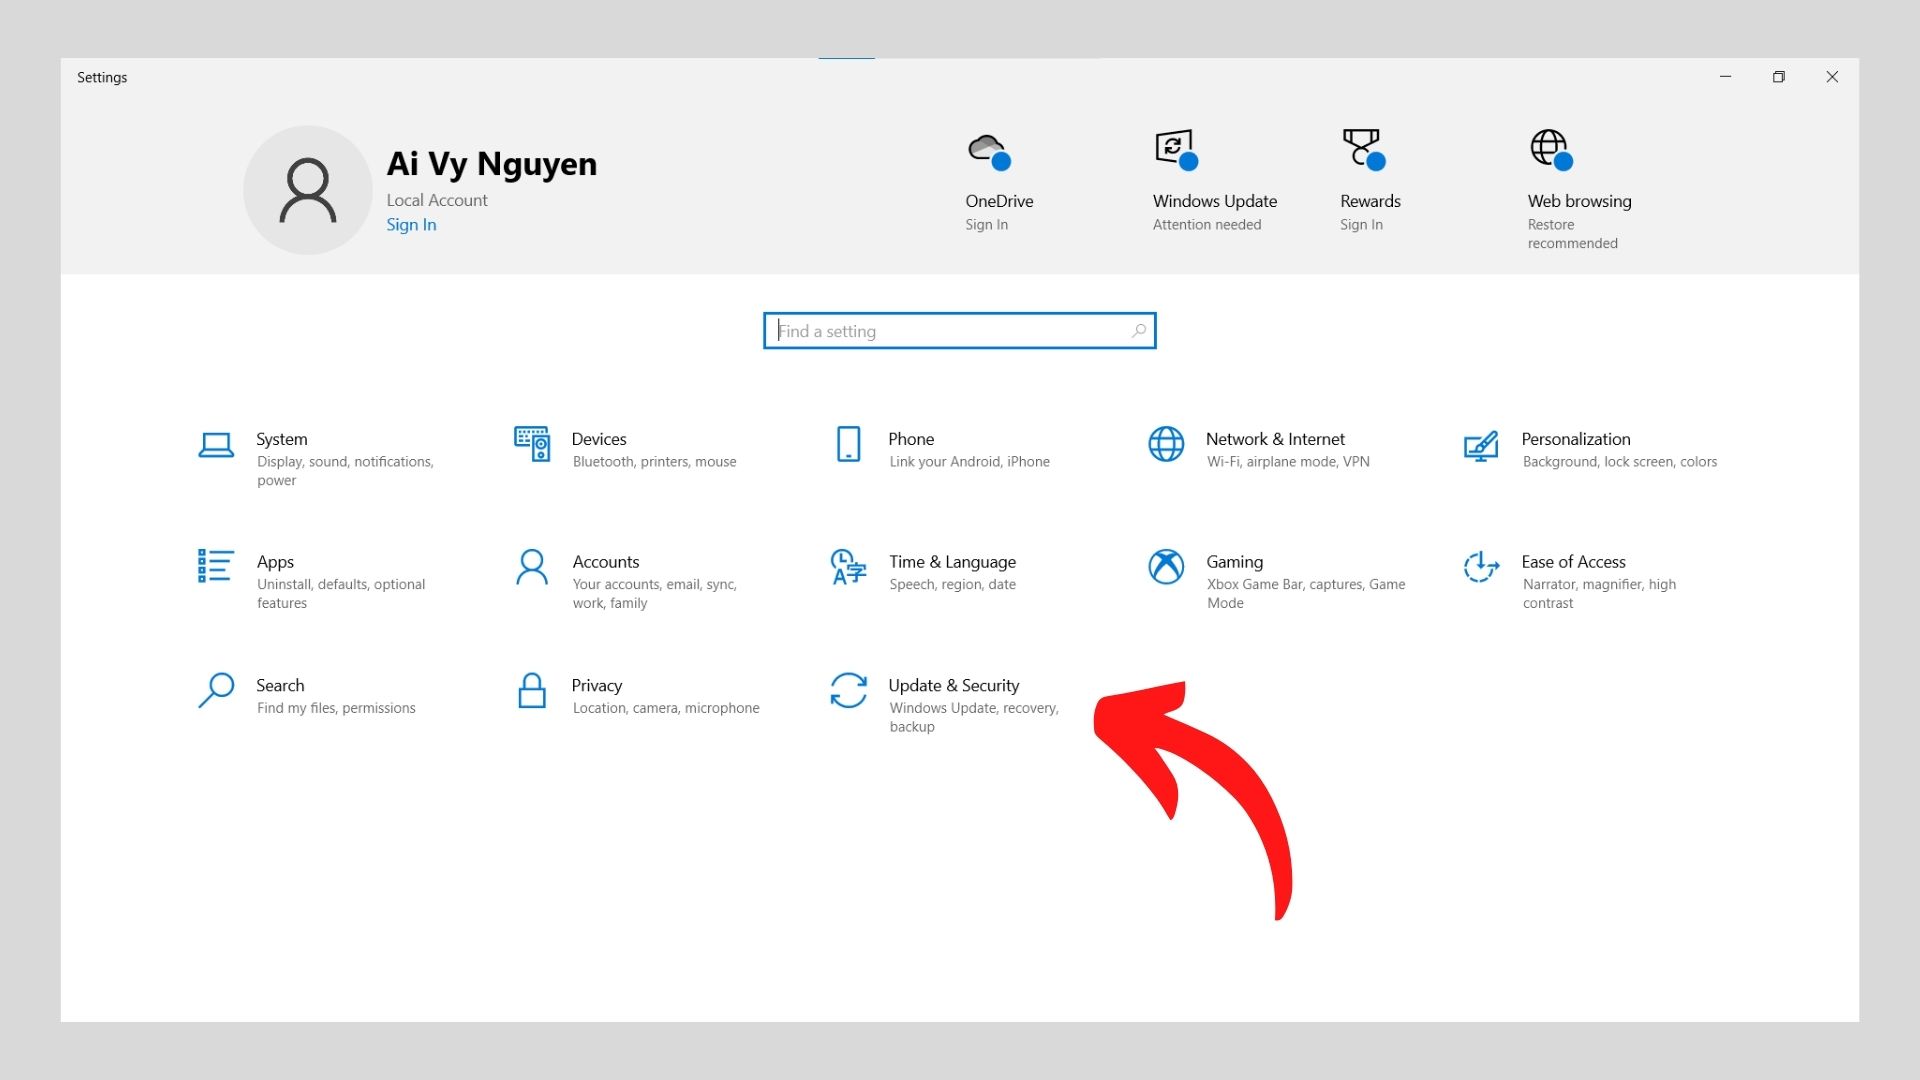Click the OneDrive cloud icon
Image resolution: width=1920 pixels, height=1080 pixels.
click(989, 151)
